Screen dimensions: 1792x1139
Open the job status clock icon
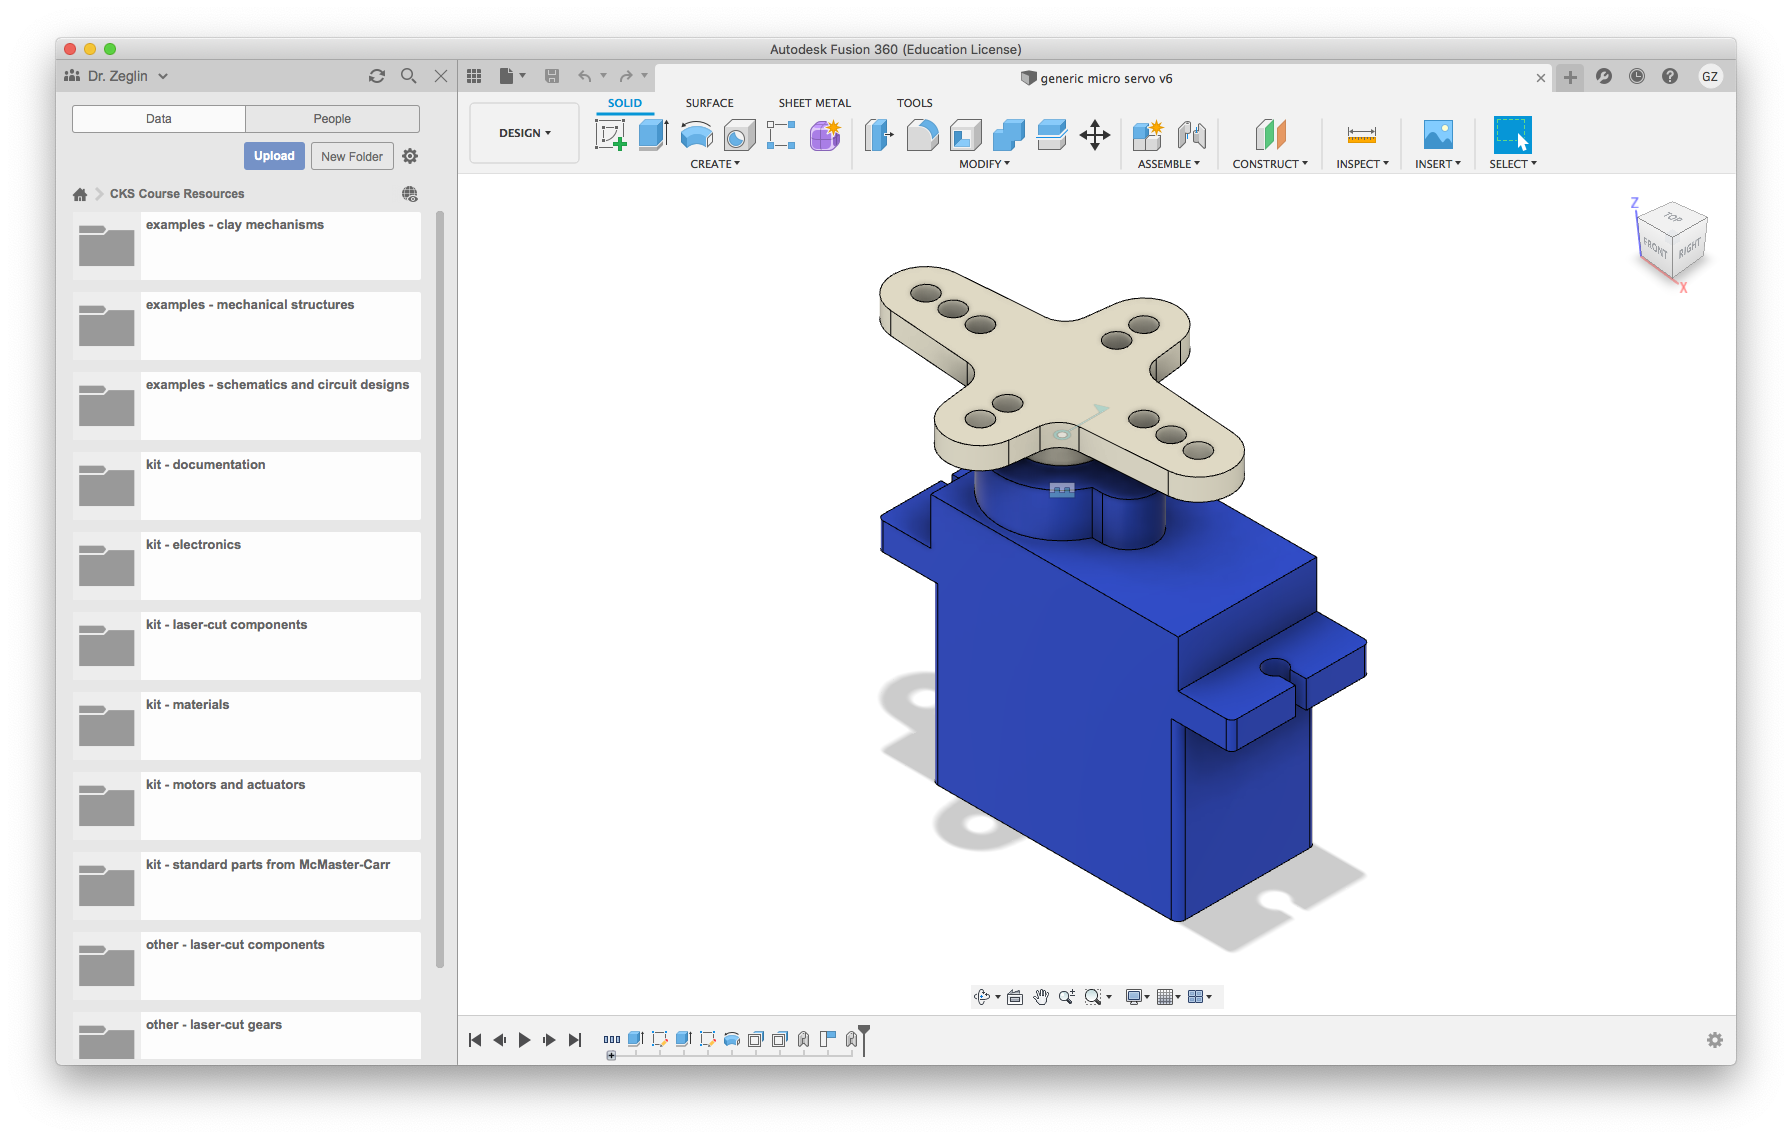[1637, 76]
